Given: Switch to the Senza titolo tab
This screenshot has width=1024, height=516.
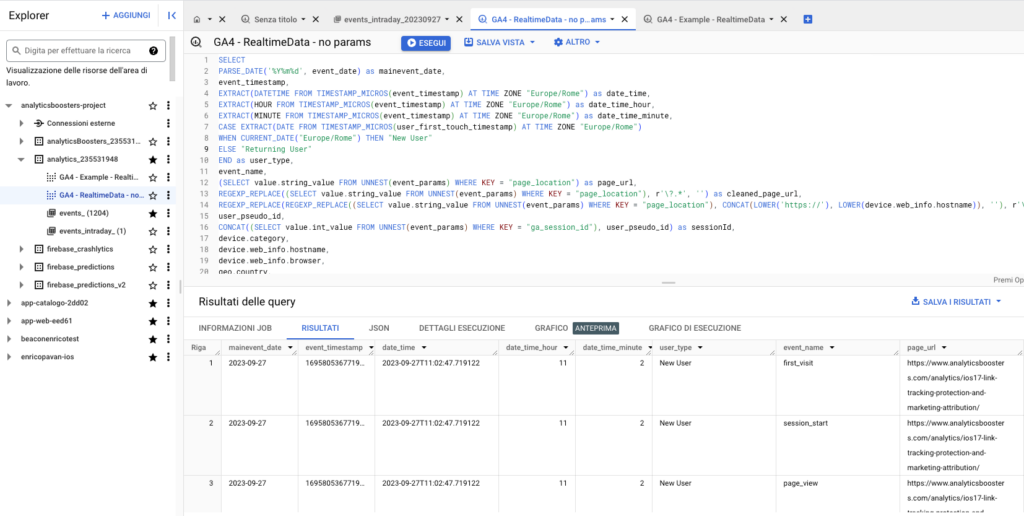Looking at the screenshot, I should (274, 20).
